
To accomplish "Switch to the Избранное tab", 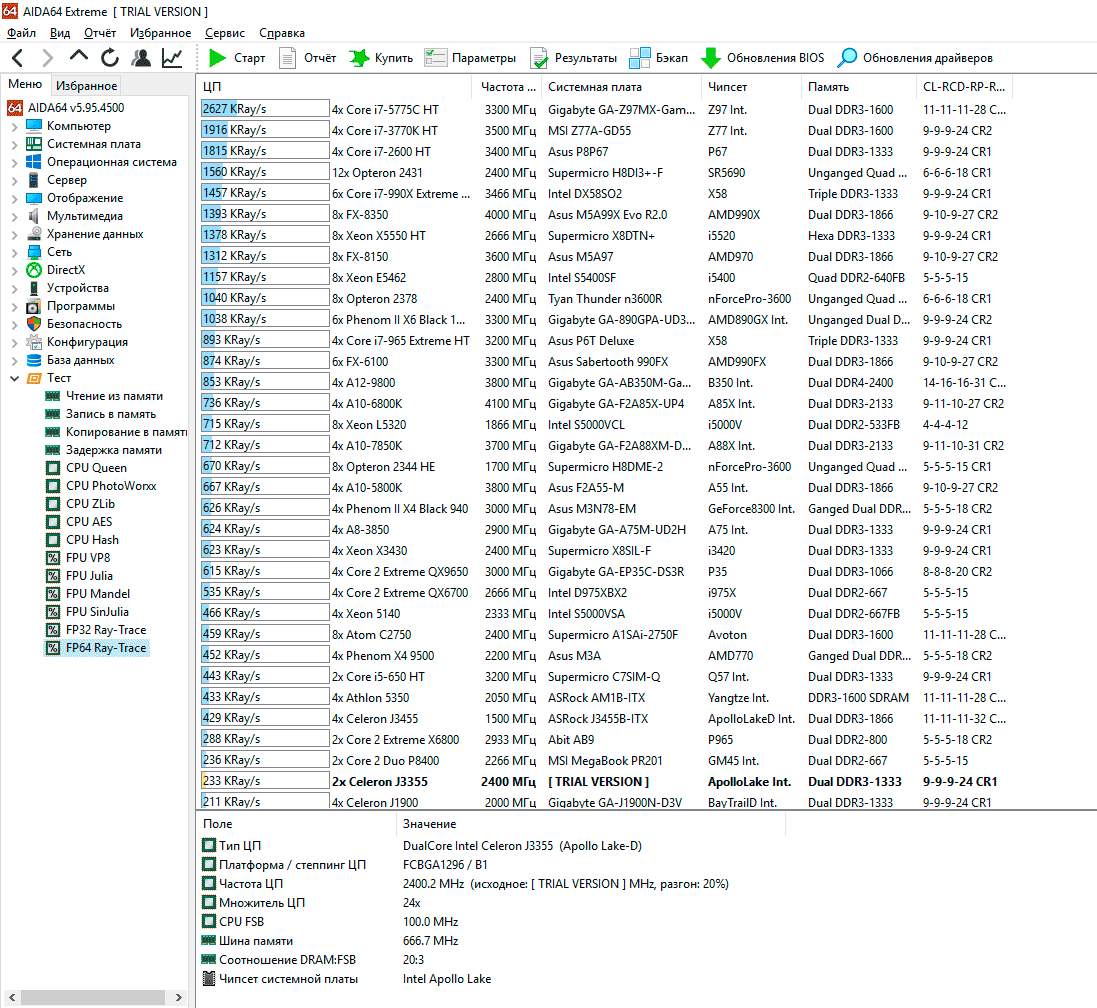I will (87, 86).
